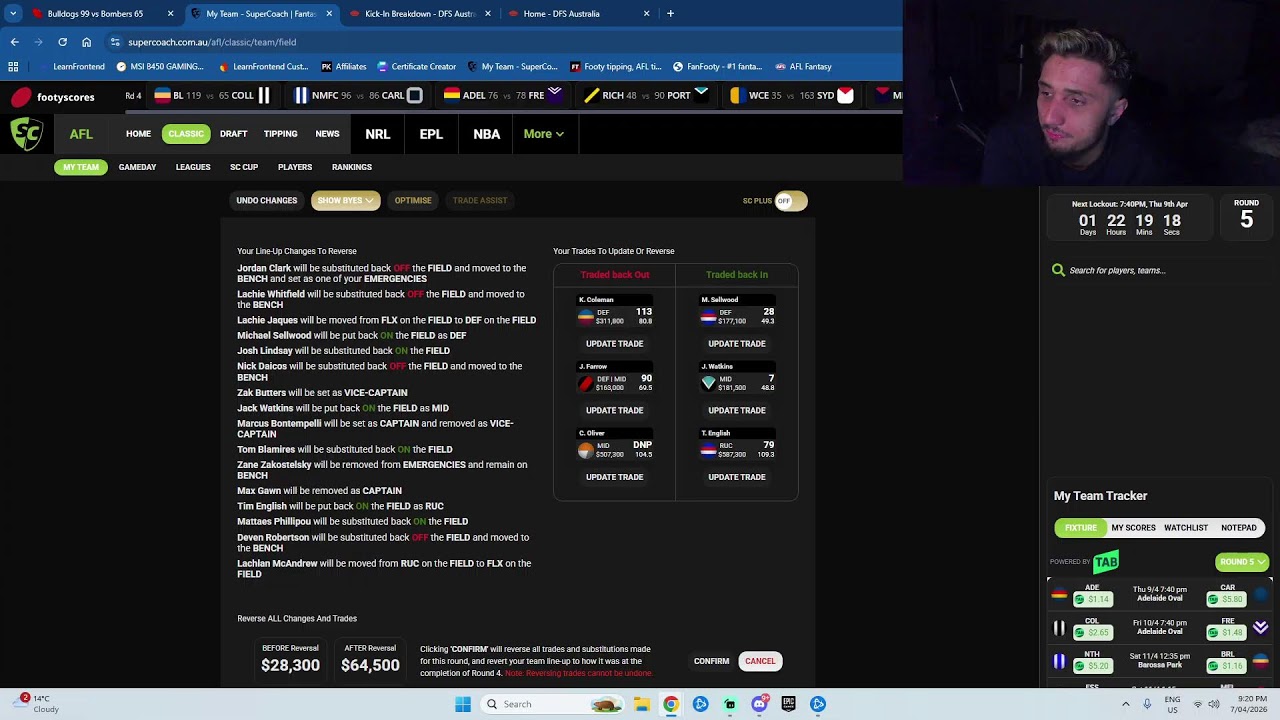Click the browser home icon
The width and height of the screenshot is (1280, 720).
tap(86, 42)
